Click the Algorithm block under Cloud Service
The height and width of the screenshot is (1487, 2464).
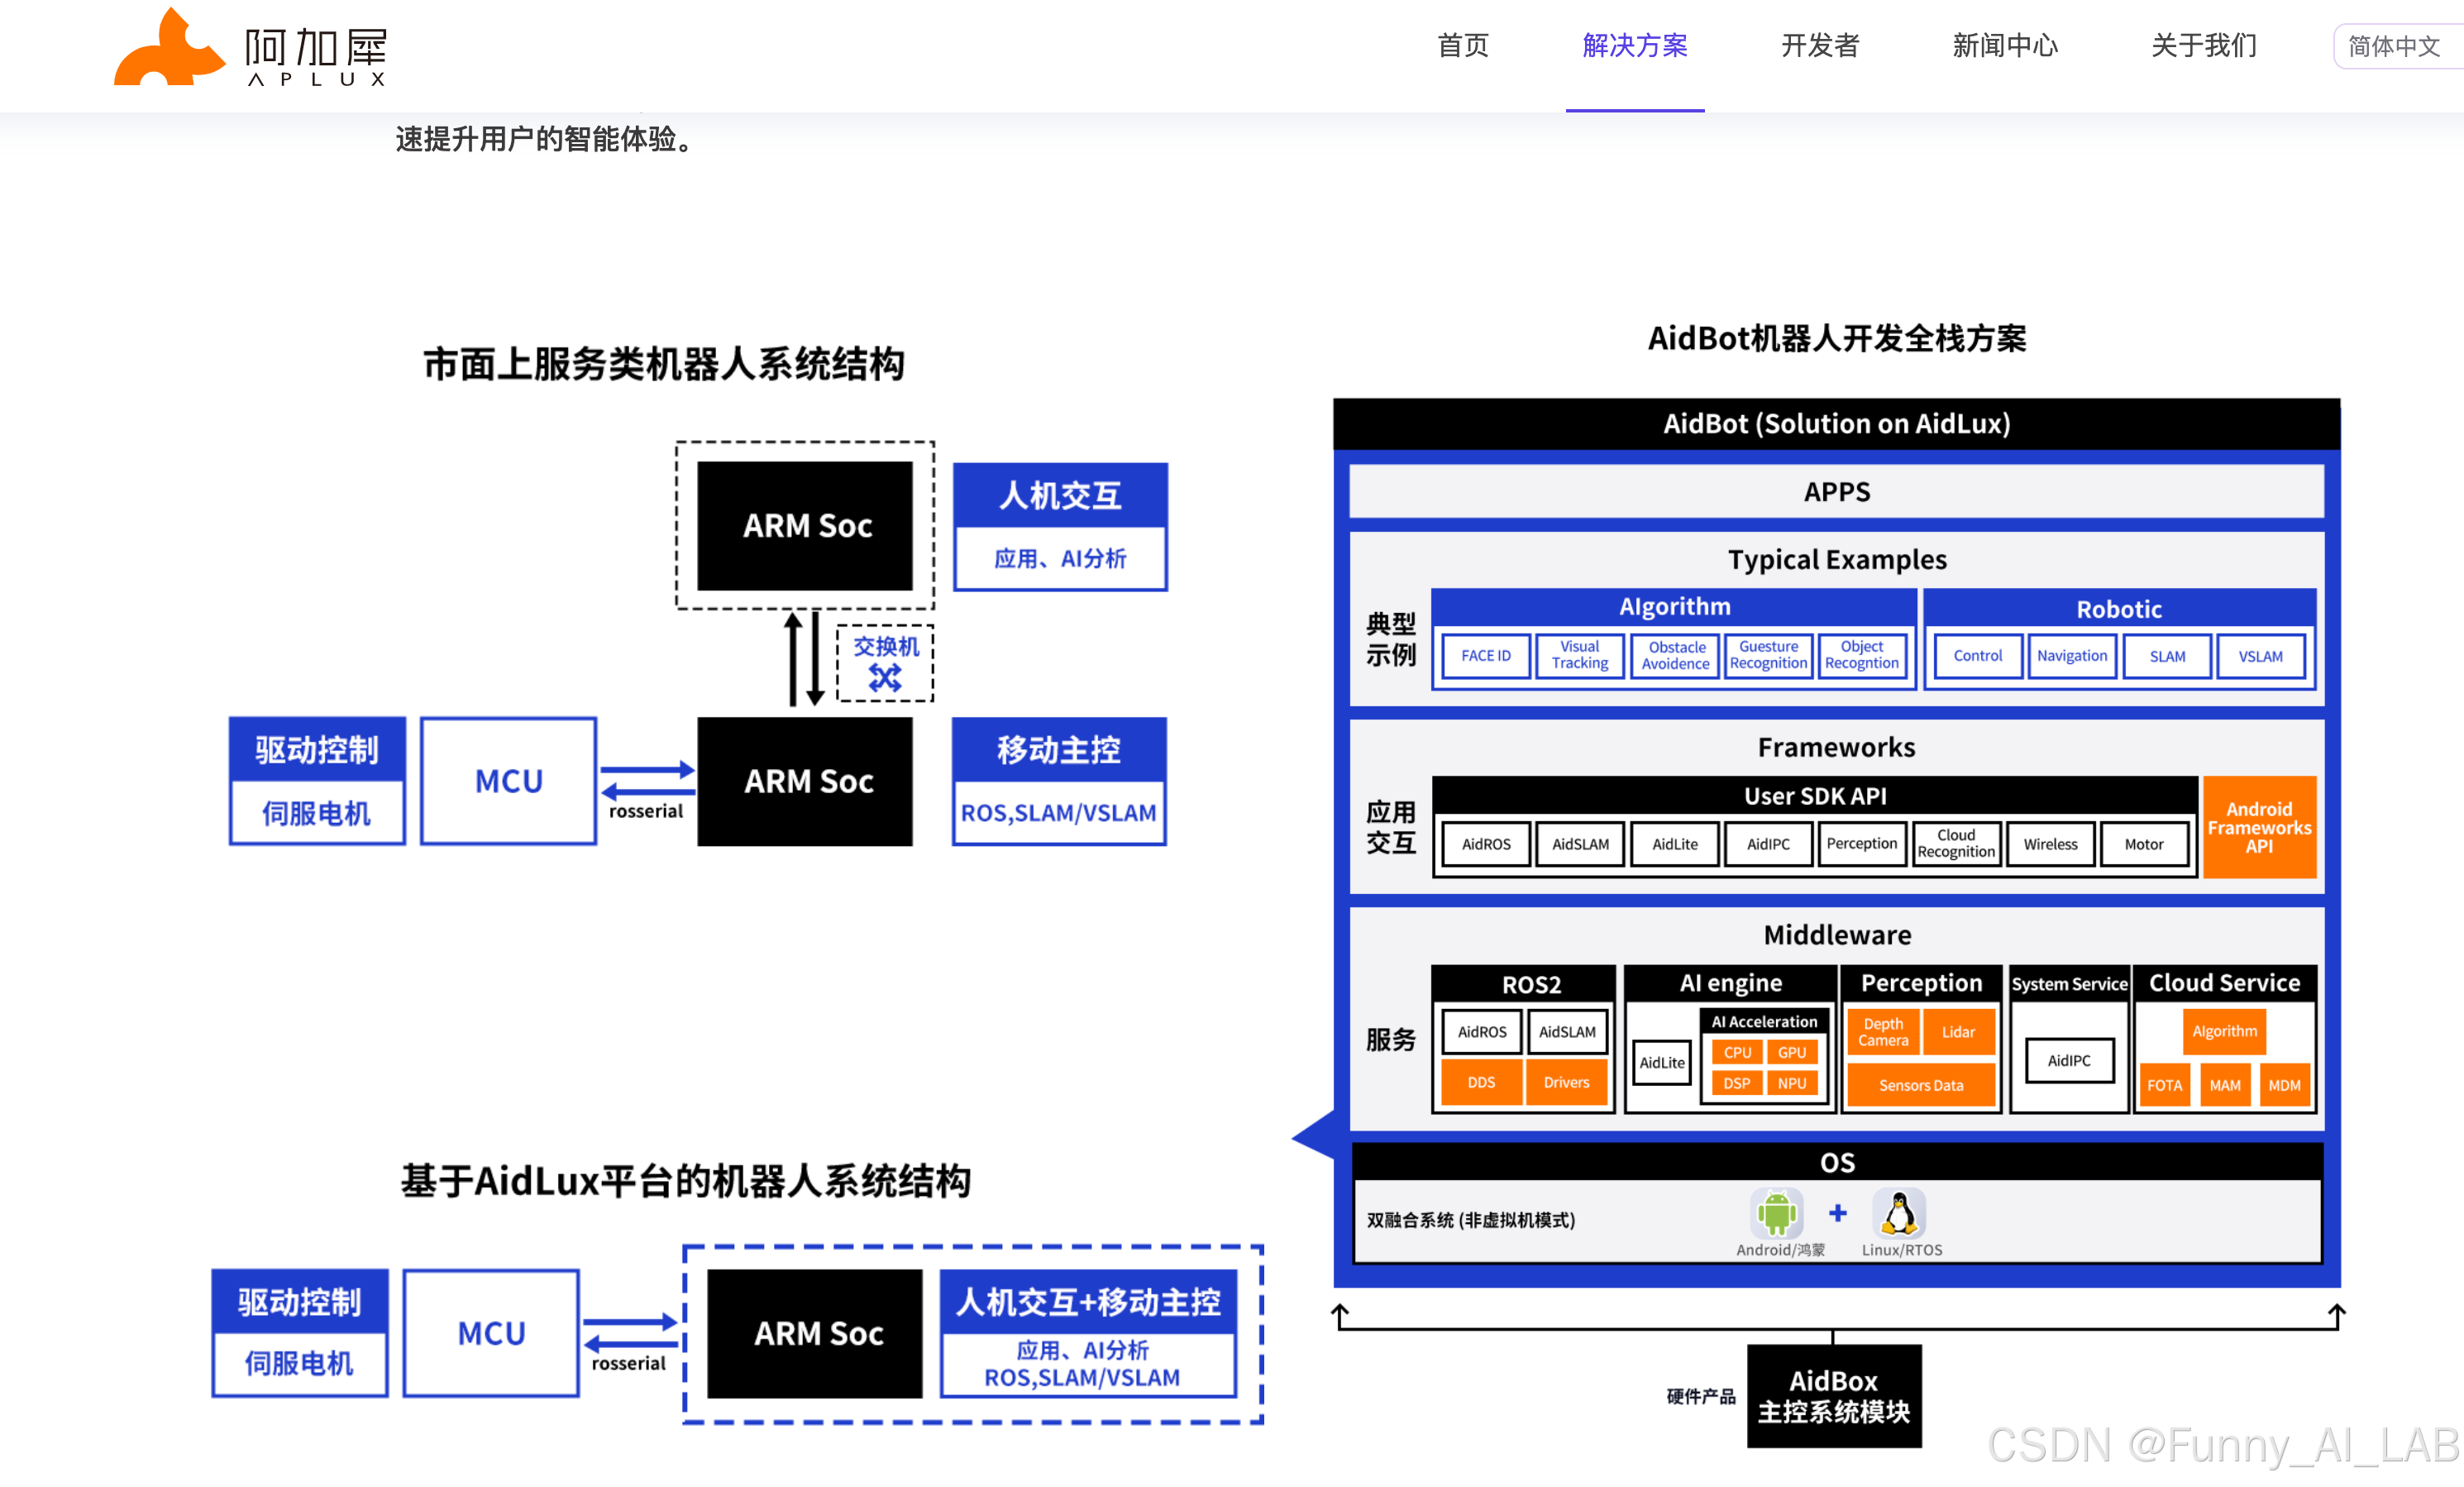tap(2224, 1032)
